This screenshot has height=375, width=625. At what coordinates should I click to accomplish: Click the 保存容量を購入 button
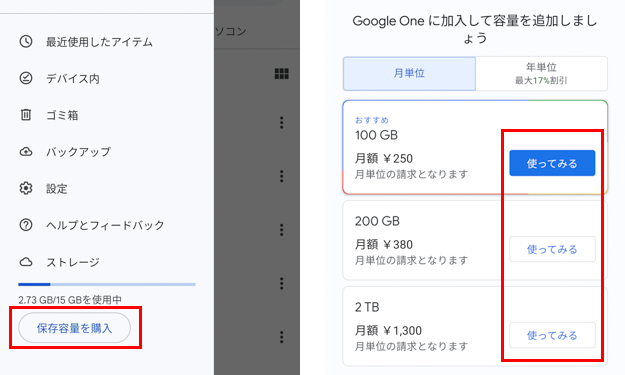click(75, 328)
